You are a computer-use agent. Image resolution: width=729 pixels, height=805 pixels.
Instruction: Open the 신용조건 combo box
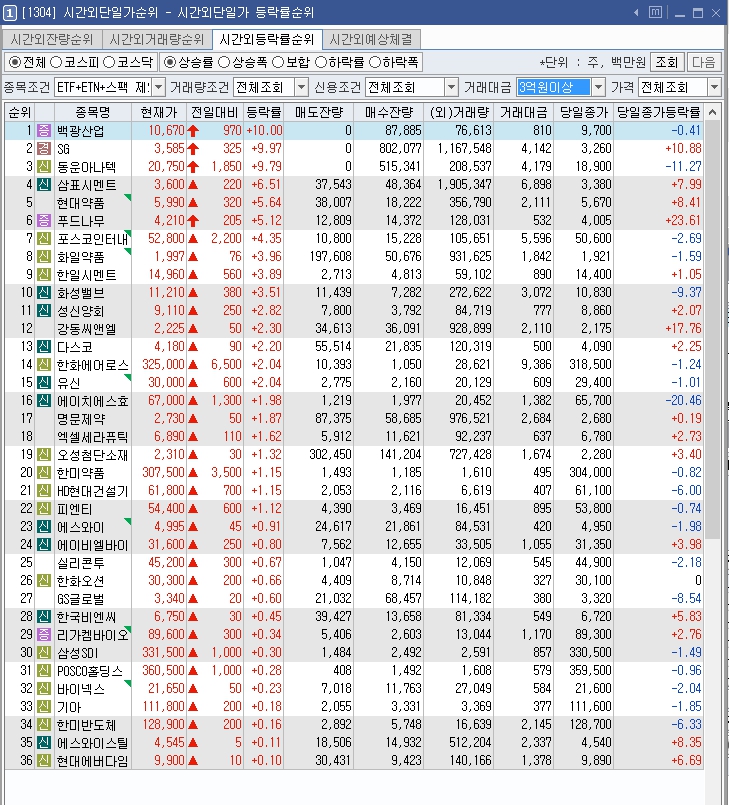[x=451, y=88]
